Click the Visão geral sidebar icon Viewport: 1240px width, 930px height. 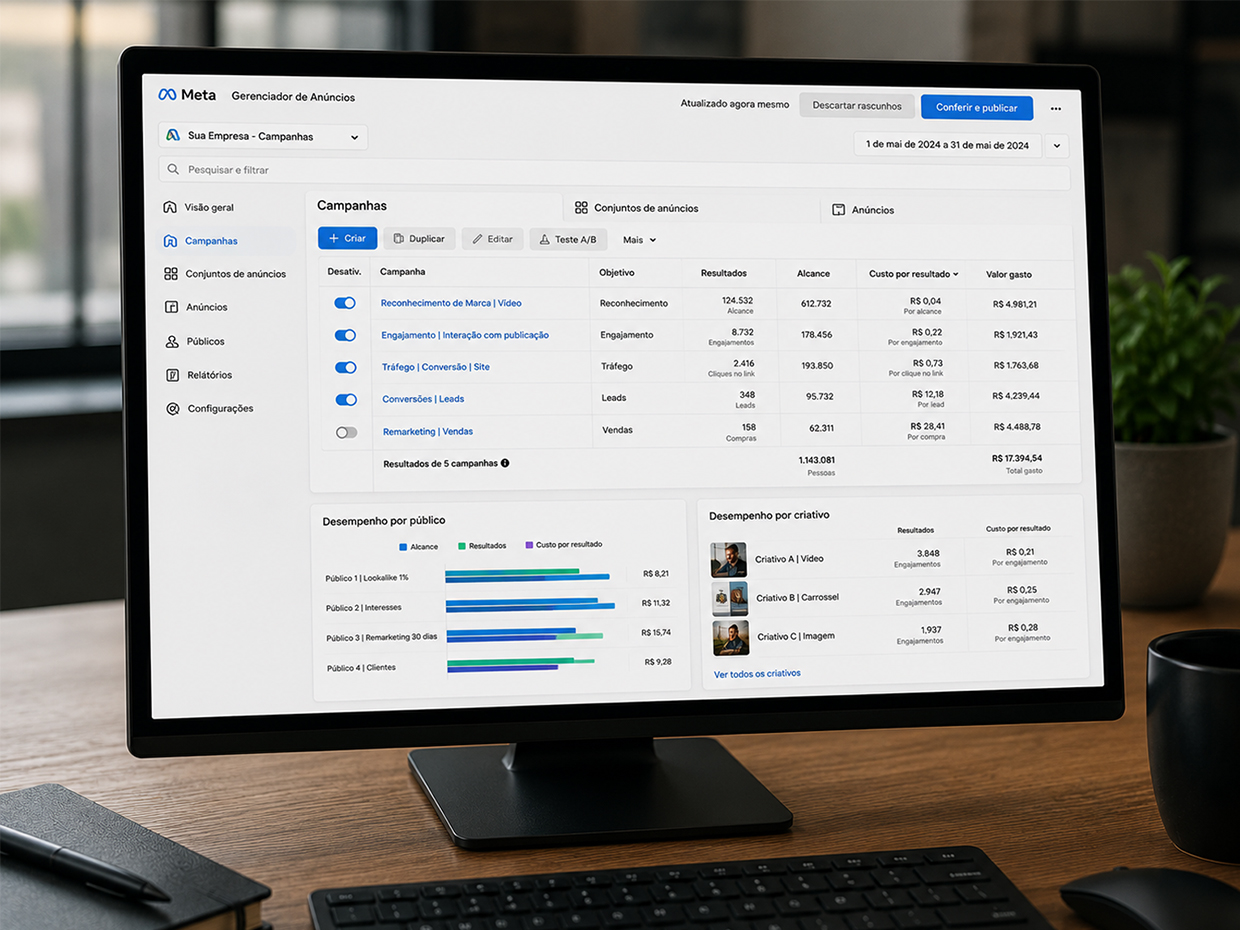click(x=170, y=207)
